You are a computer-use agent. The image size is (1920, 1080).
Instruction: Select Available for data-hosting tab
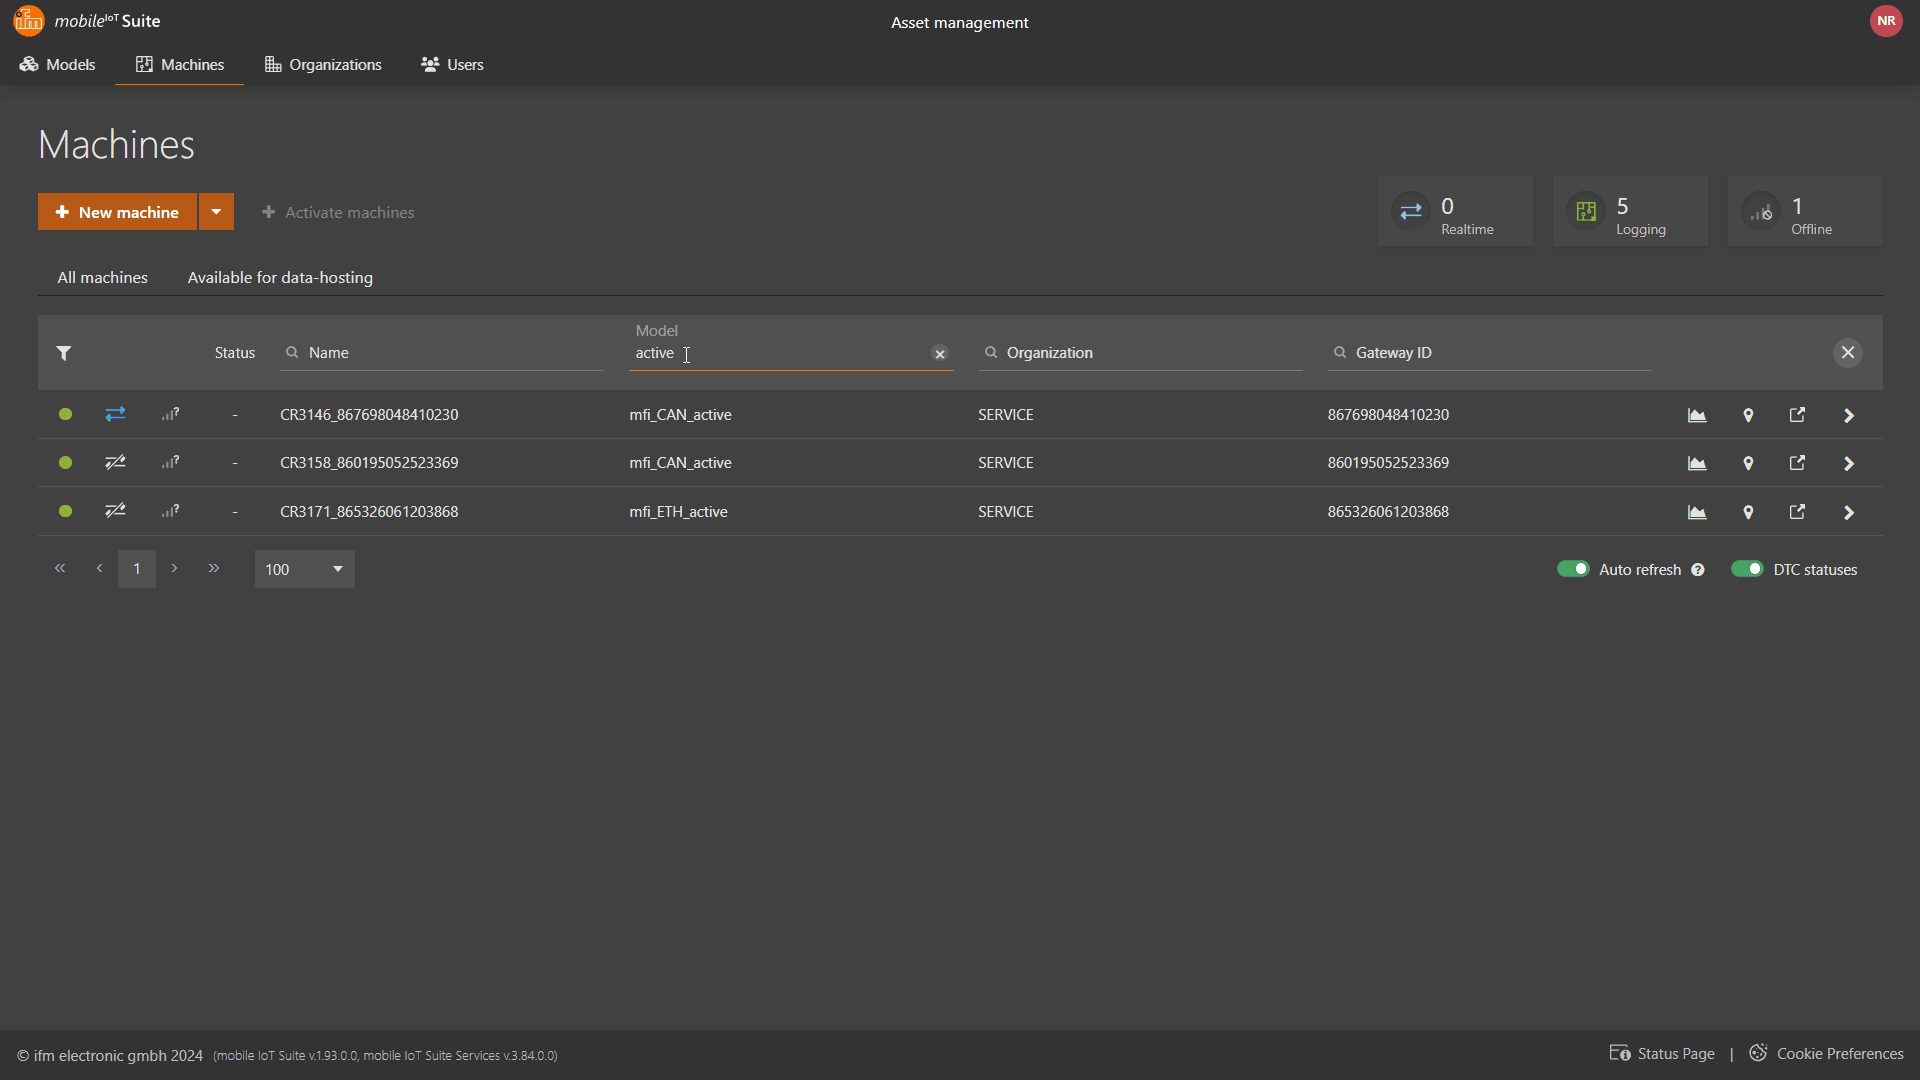tap(280, 277)
